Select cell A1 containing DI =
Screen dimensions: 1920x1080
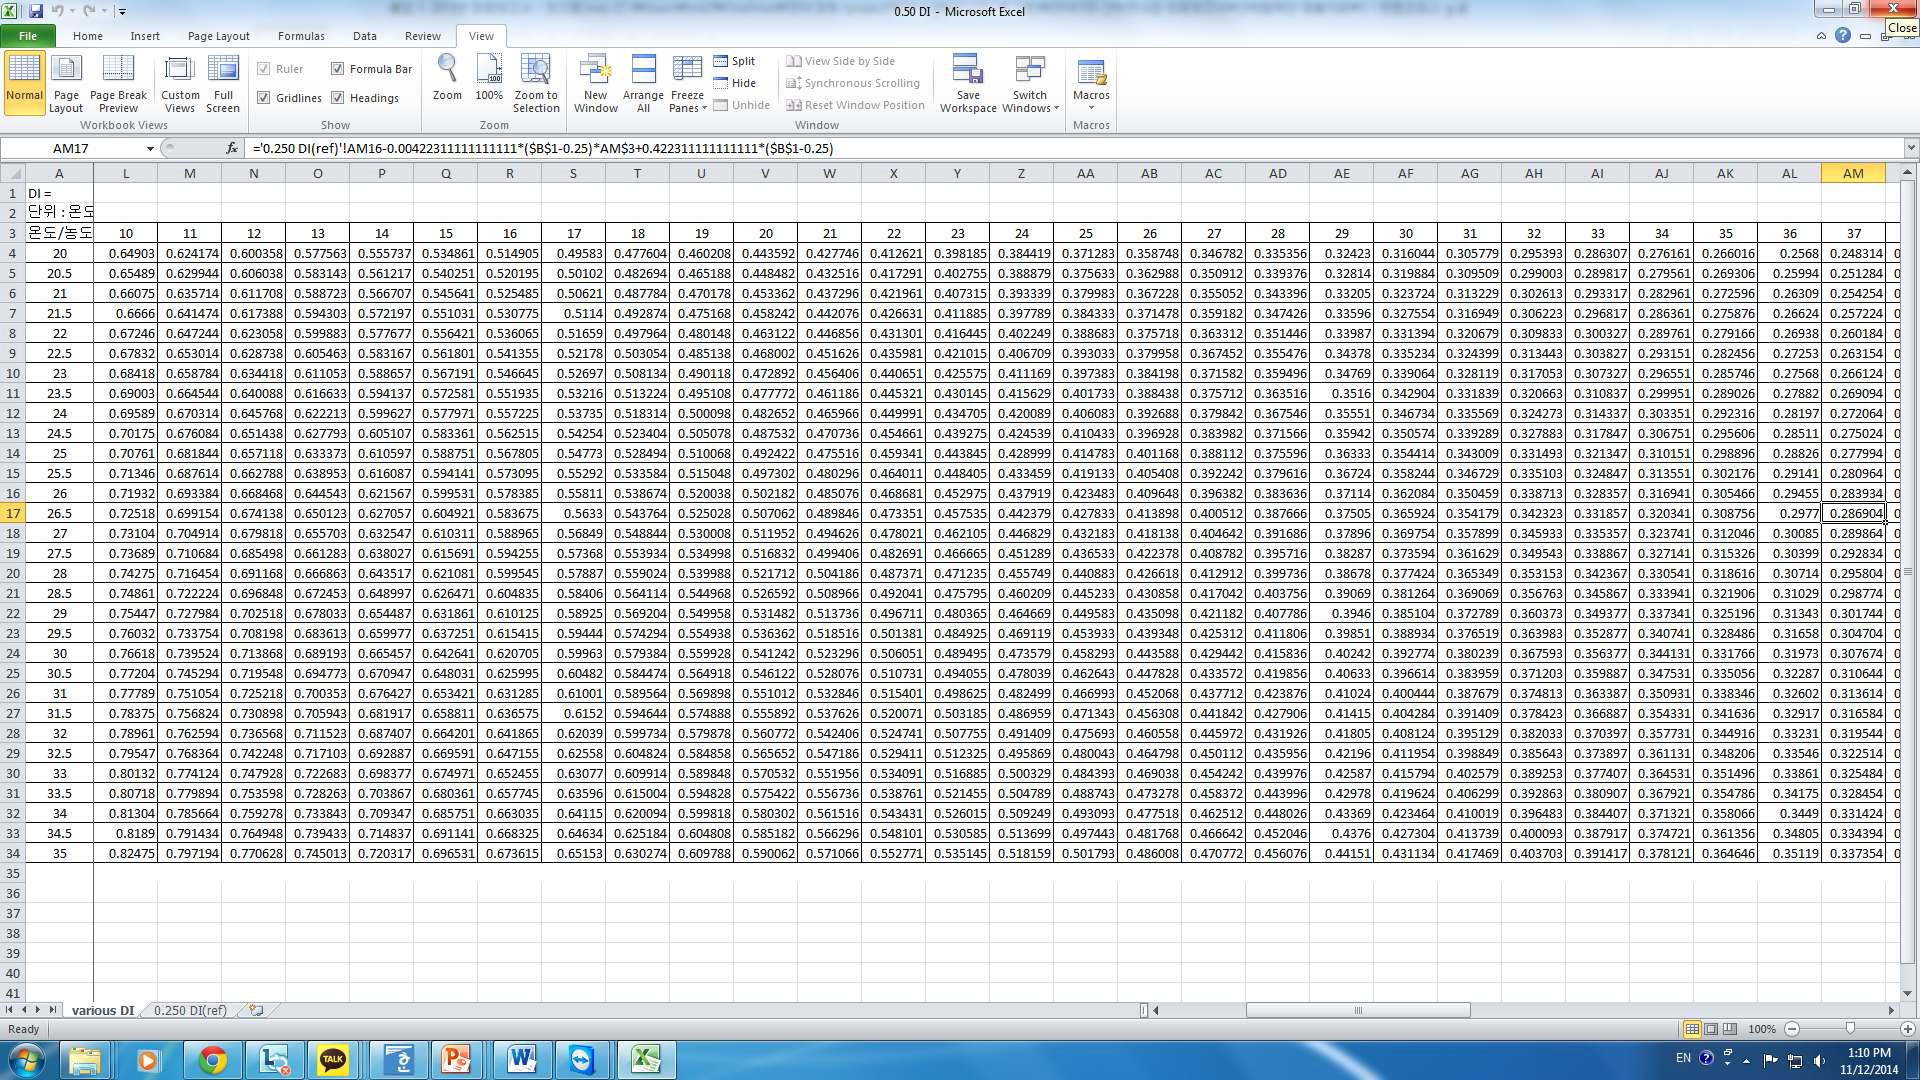point(59,193)
